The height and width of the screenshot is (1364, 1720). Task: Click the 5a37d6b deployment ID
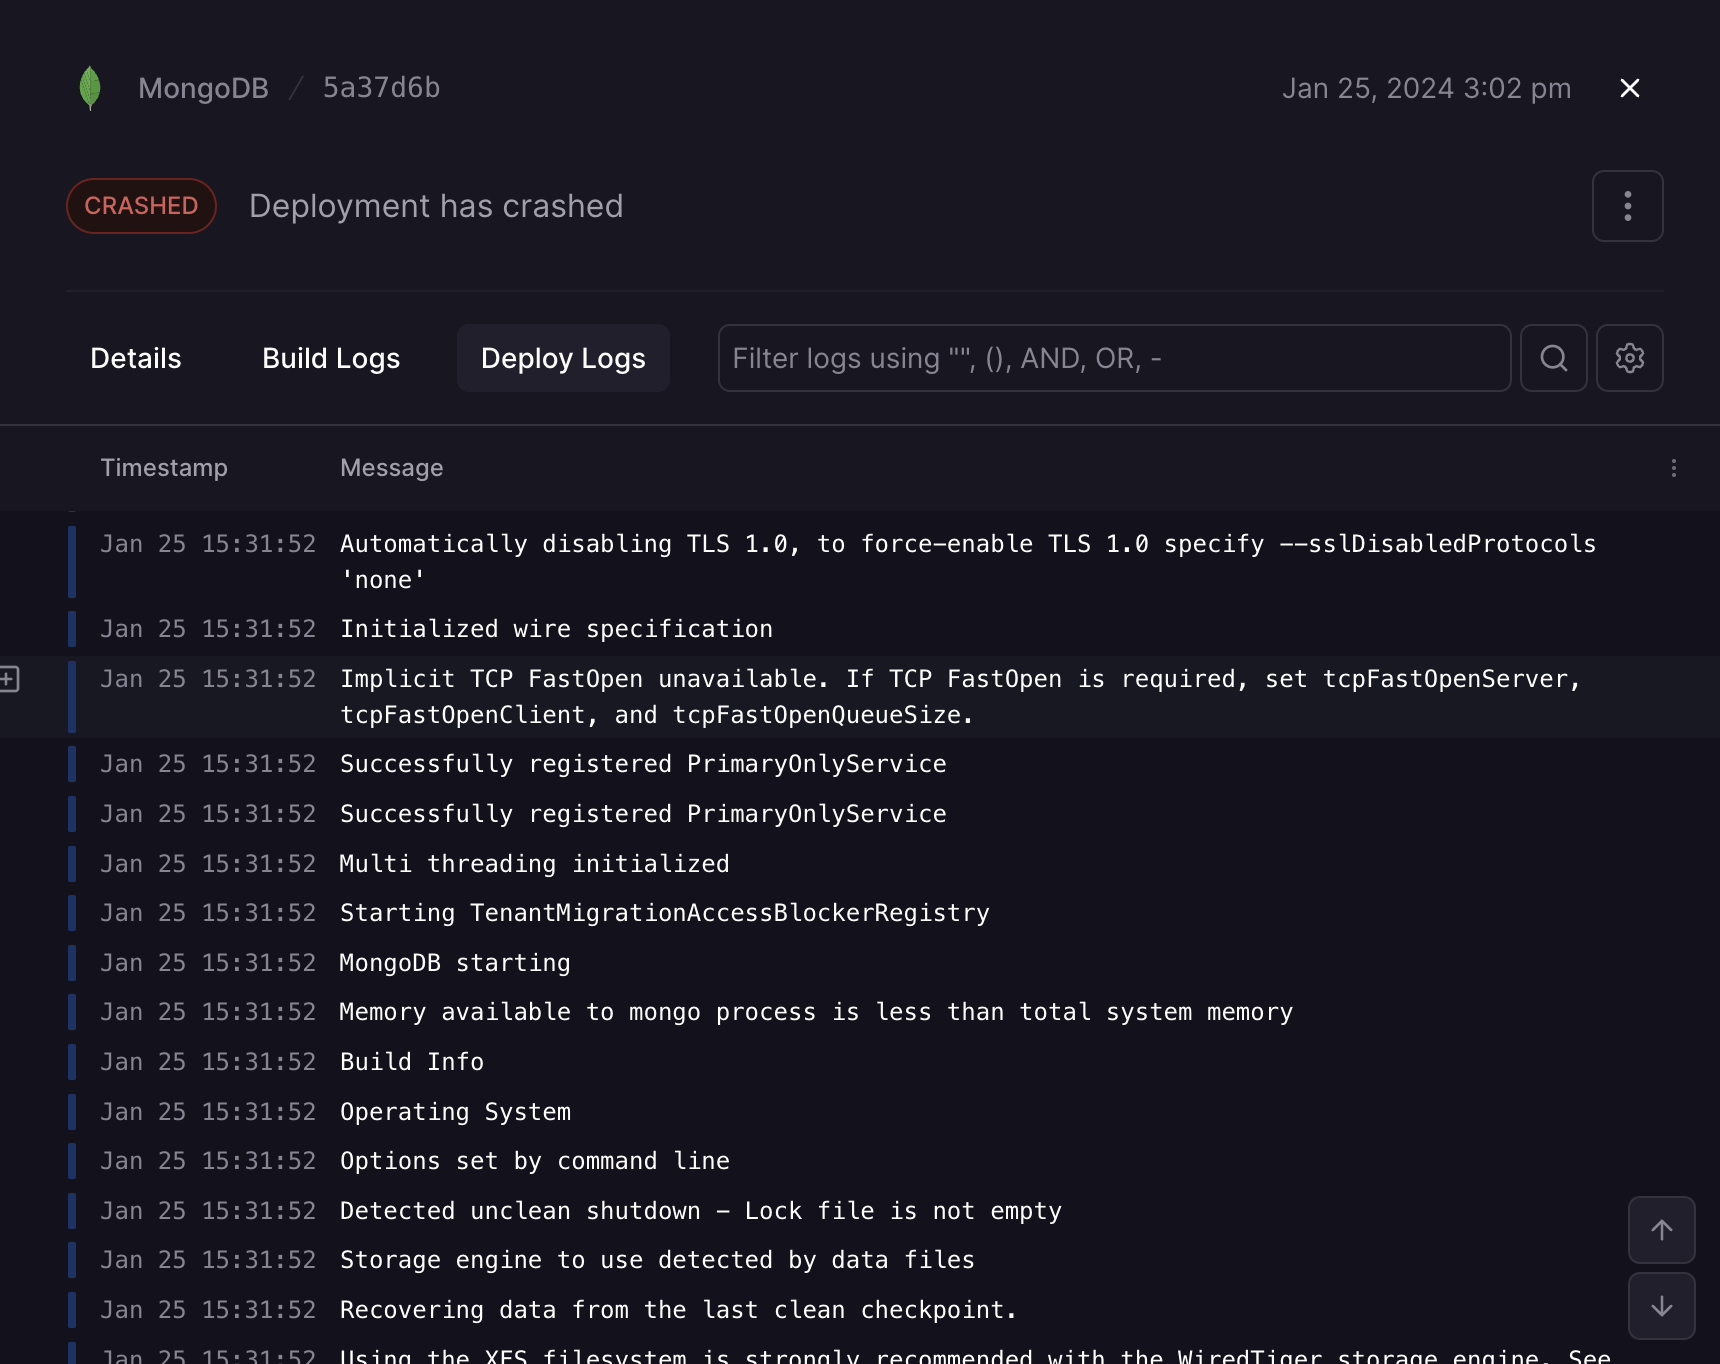[x=381, y=88]
